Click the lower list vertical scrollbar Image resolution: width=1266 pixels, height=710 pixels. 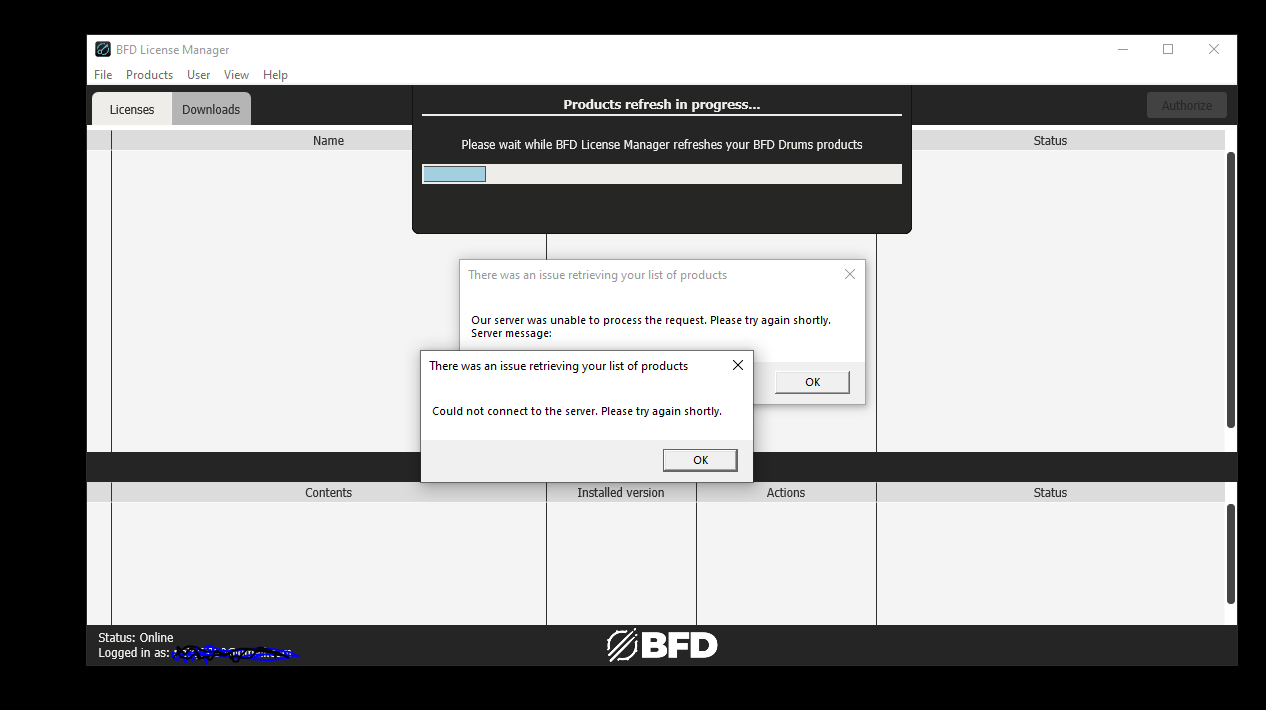(1231, 554)
